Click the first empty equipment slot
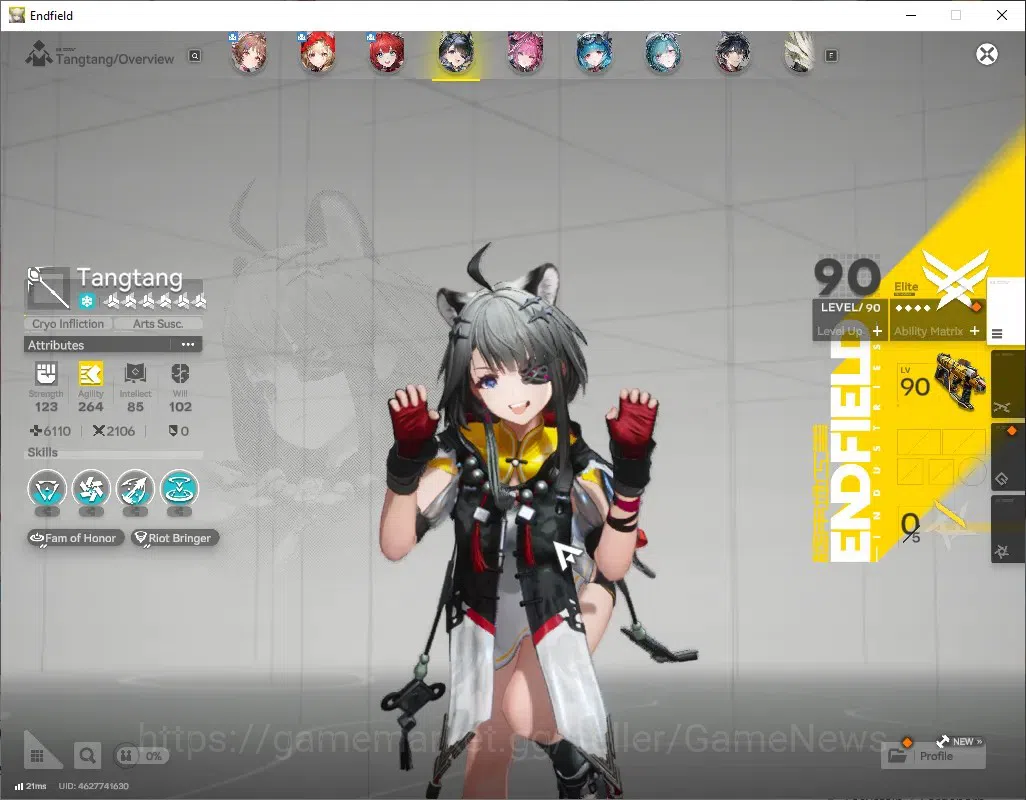1026x800 pixels. click(918, 442)
